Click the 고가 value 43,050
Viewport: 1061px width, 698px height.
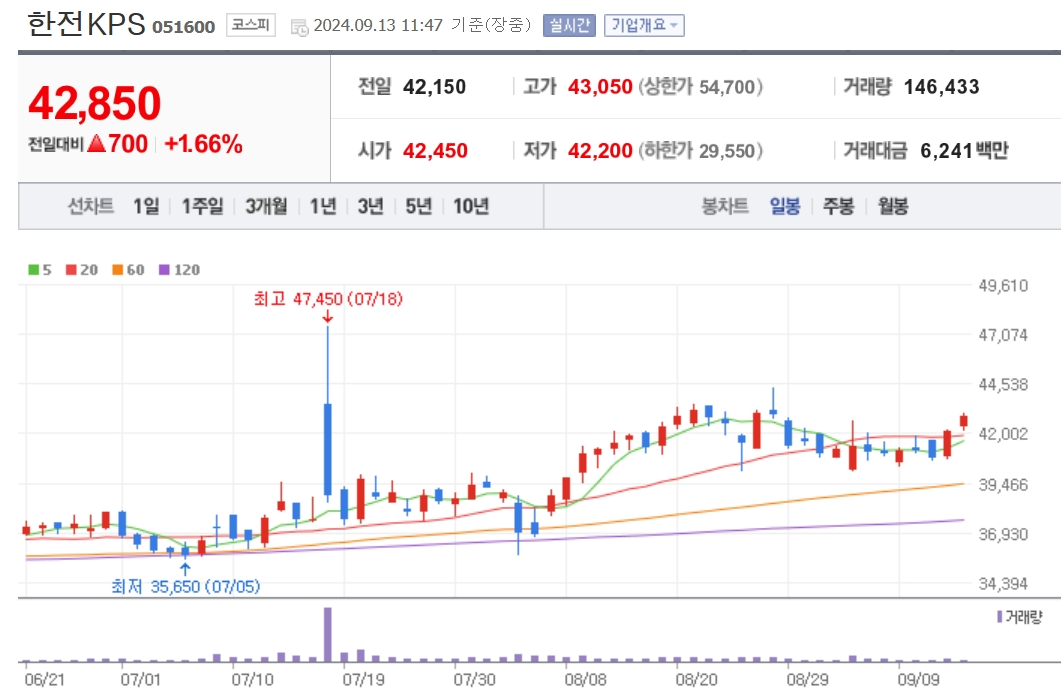[x=600, y=87]
